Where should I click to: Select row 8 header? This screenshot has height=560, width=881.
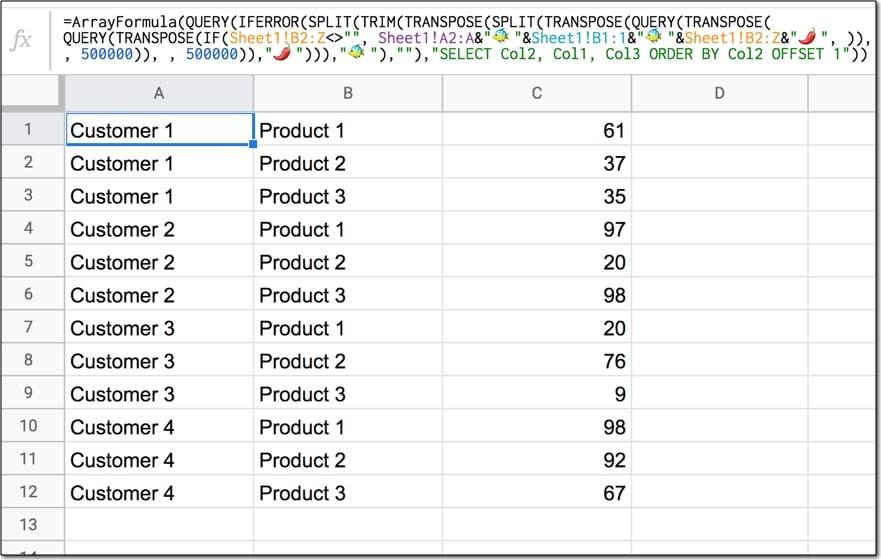coord(33,360)
